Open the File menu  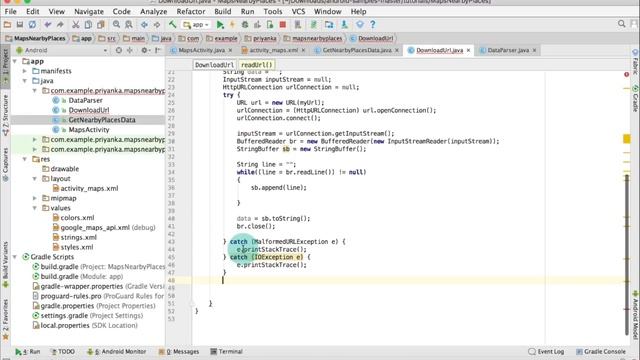pos(11,11)
